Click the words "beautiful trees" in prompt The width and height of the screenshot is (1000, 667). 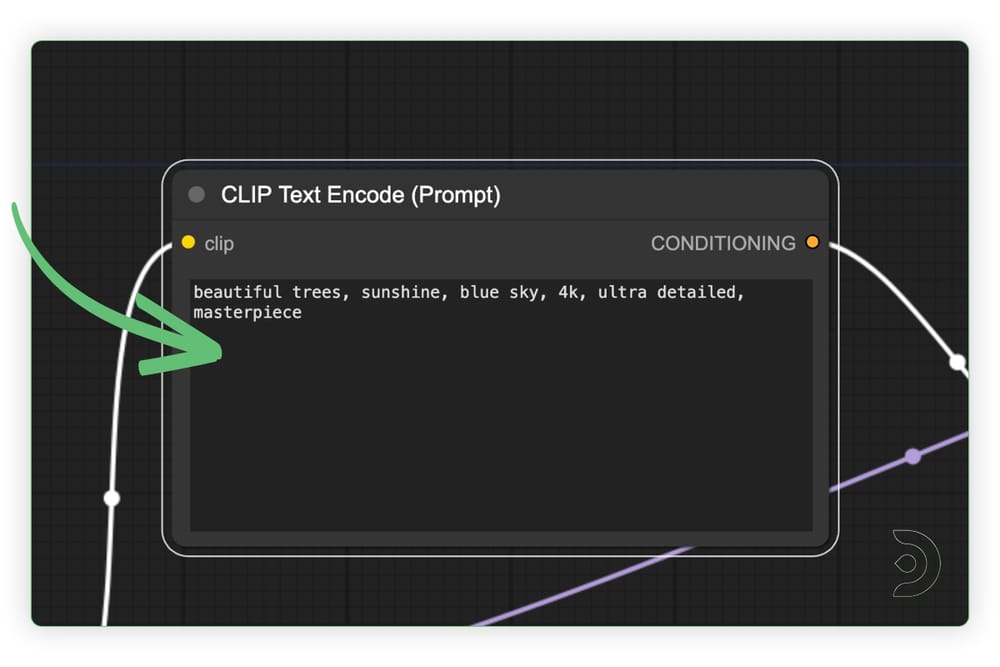[x=262, y=293]
